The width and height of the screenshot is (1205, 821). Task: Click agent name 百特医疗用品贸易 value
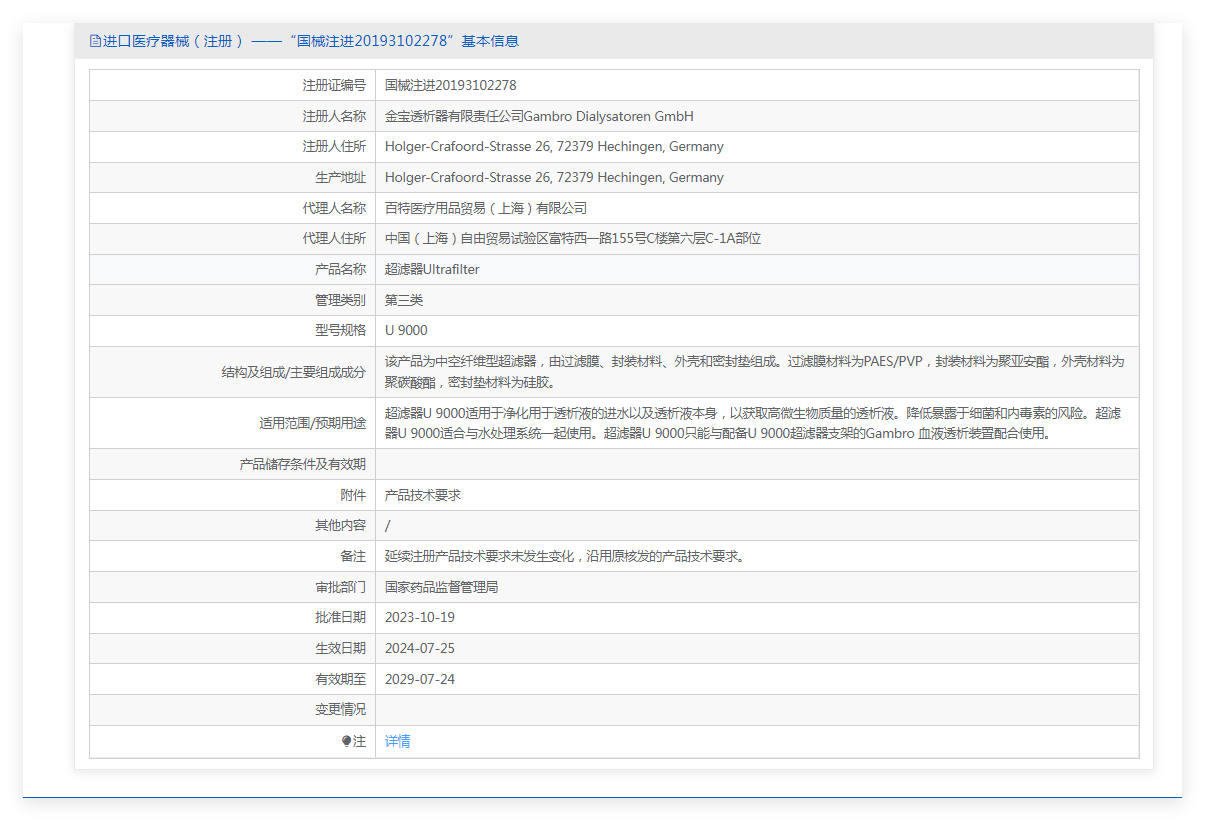486,208
